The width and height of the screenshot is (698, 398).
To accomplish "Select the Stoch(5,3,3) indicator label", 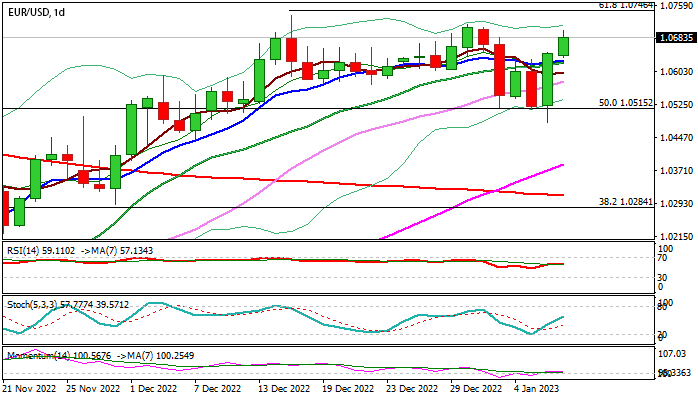I will [68, 305].
